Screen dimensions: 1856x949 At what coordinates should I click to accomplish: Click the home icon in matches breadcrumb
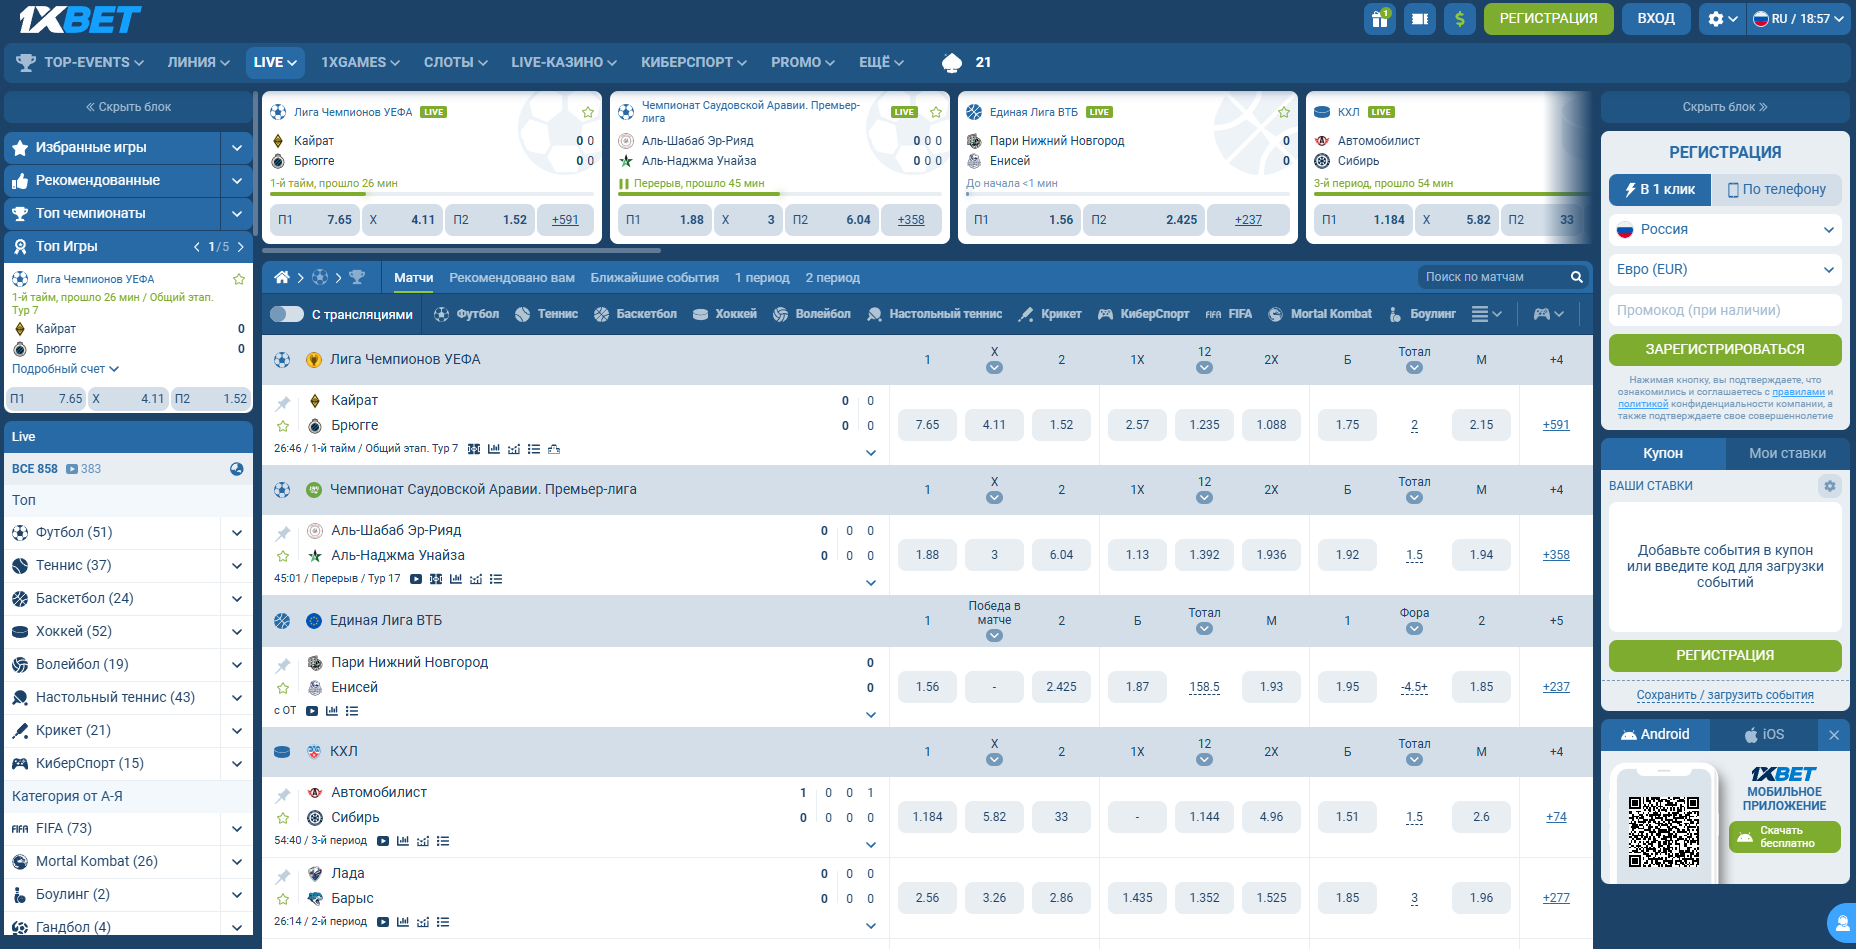[x=282, y=277]
